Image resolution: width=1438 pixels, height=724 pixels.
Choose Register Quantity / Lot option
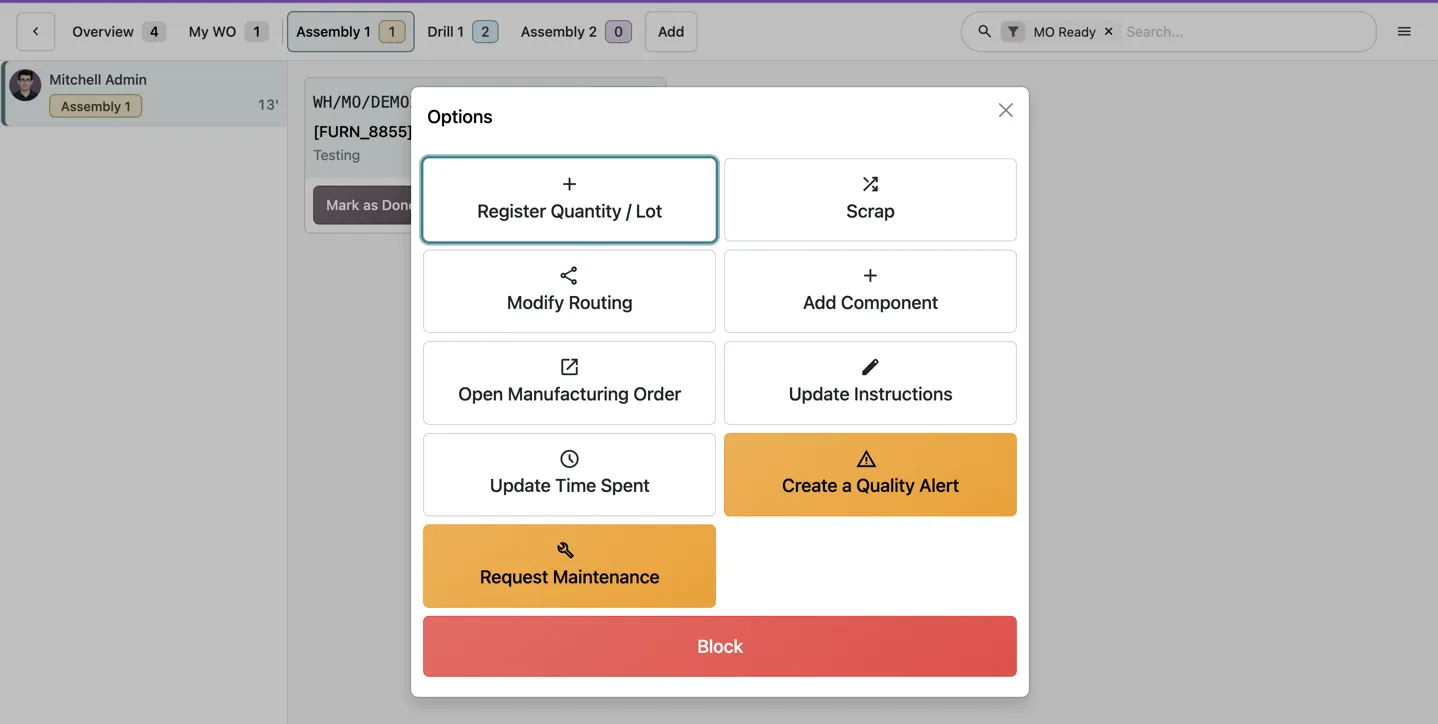[x=569, y=199]
